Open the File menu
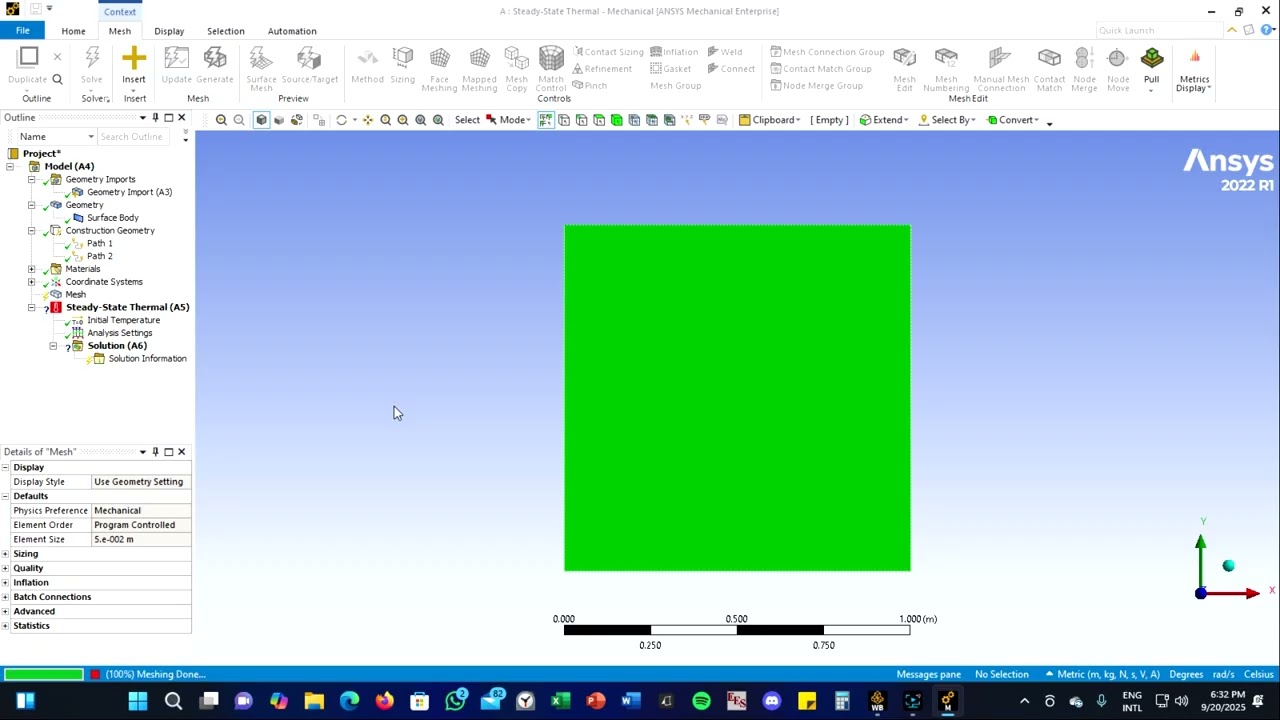1280x720 pixels. pyautogui.click(x=23, y=31)
